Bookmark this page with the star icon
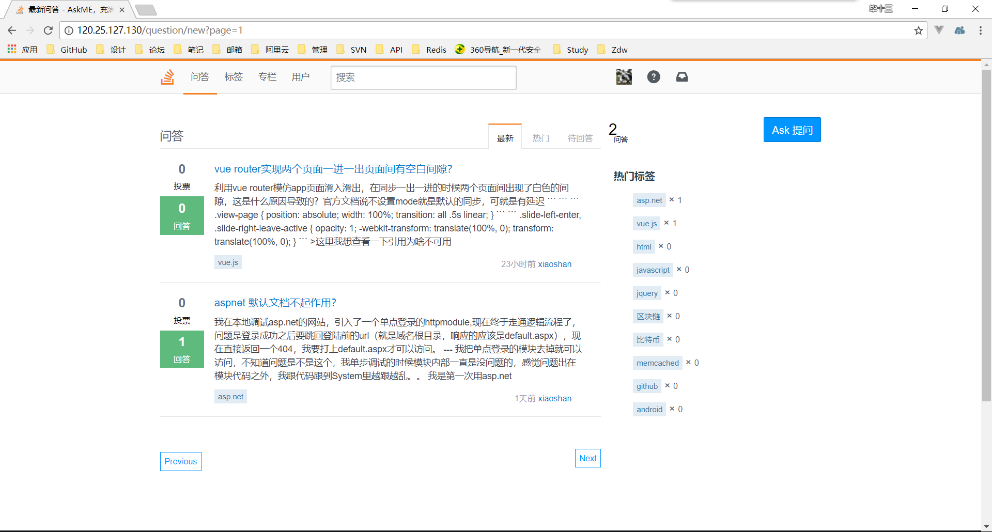 (918, 30)
